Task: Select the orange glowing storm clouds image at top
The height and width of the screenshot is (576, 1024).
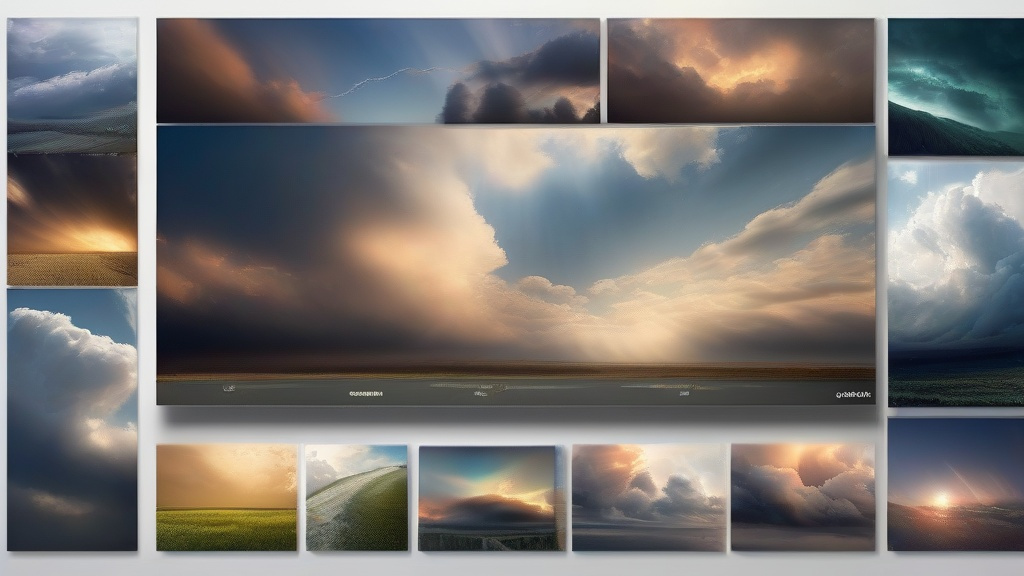Action: pyautogui.click(x=741, y=70)
